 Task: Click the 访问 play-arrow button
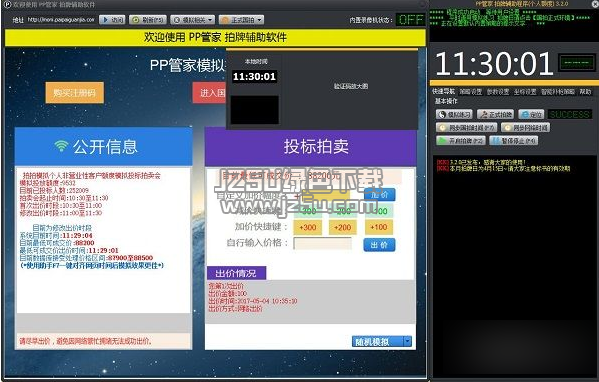112,20
